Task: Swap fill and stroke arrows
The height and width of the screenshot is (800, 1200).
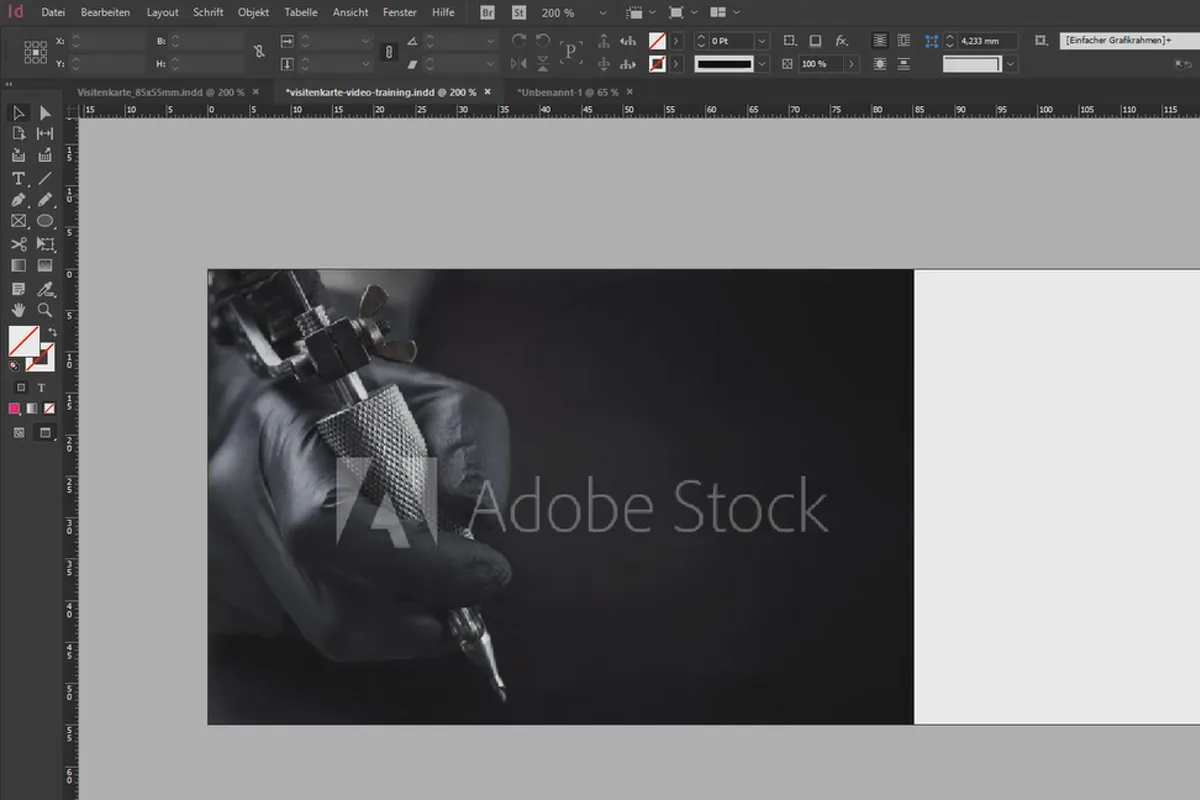Action: [x=53, y=332]
